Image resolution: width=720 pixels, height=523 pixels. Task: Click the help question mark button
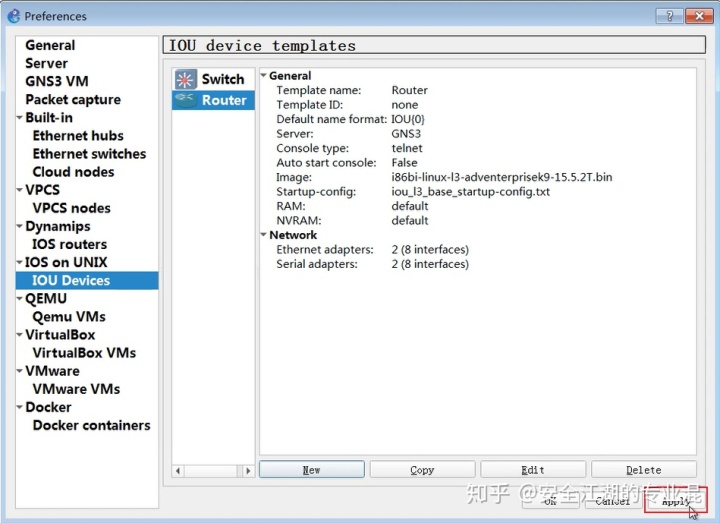[x=669, y=16]
